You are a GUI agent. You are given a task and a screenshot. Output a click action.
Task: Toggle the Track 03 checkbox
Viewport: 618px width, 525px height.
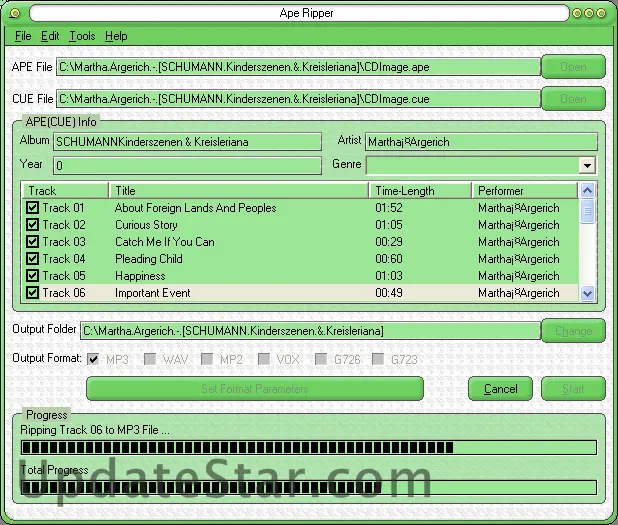(32, 242)
